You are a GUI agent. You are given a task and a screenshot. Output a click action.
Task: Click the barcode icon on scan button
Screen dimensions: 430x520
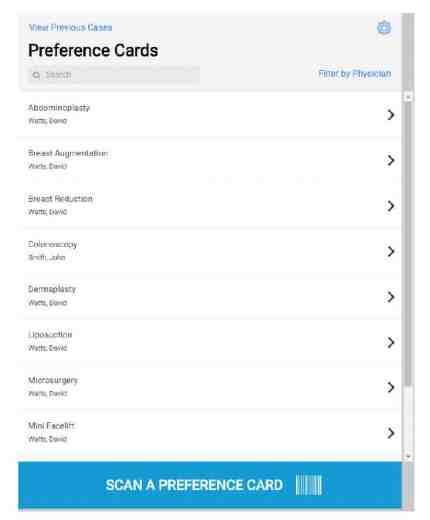(309, 485)
